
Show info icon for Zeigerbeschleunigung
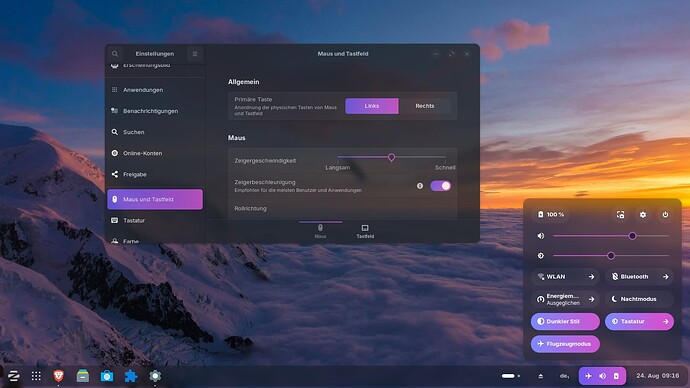pos(420,186)
